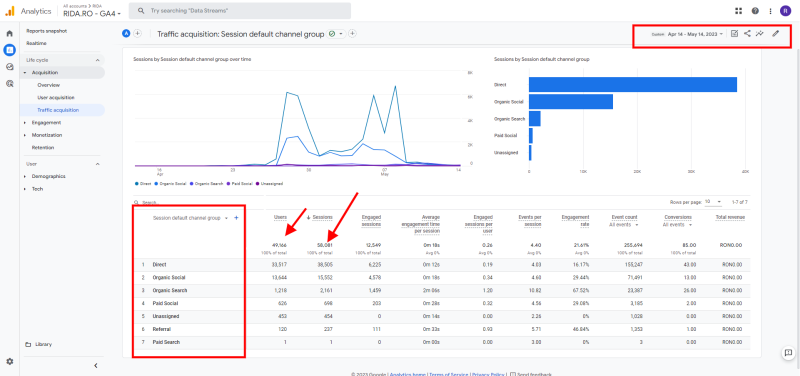Collapse the Life cycle section
This screenshot has width=800, height=376.
pos(97,60)
